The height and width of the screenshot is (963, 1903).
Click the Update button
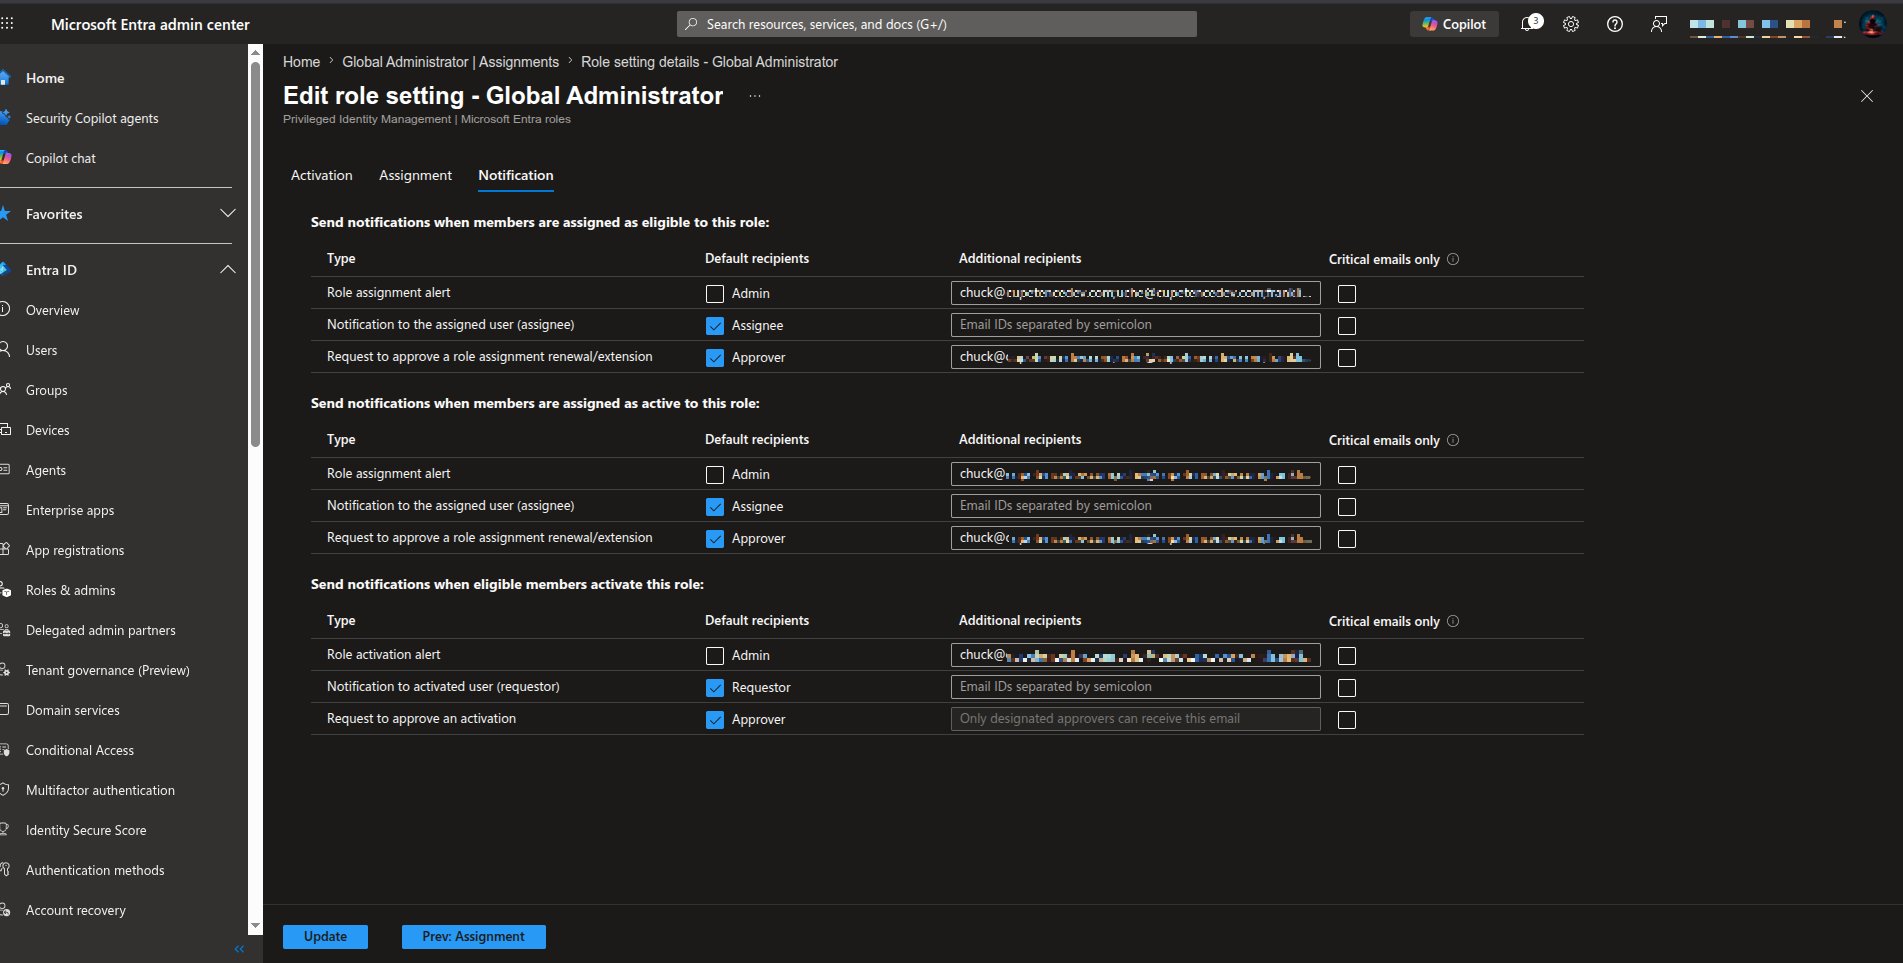pos(325,937)
